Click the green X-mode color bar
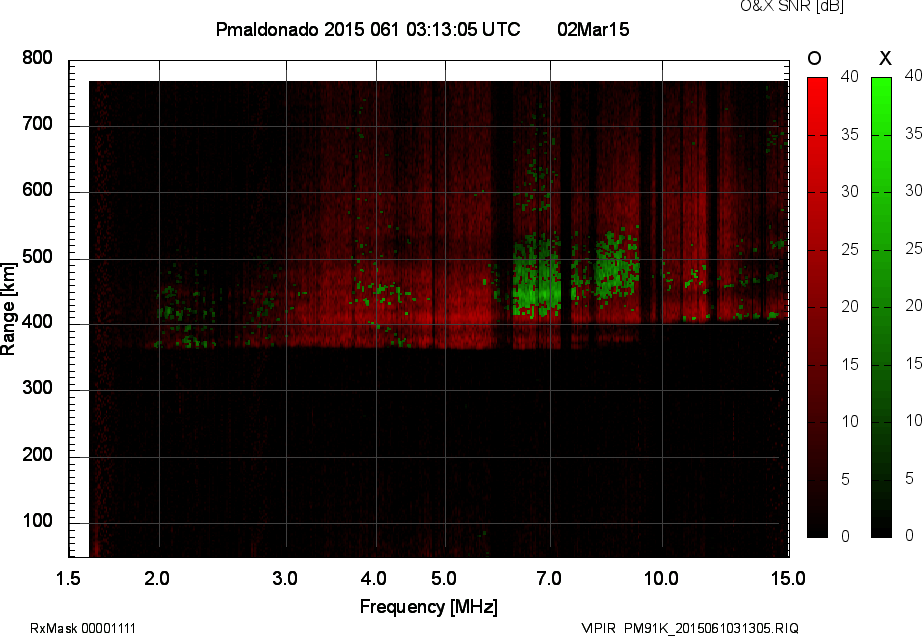The image size is (922, 636). click(881, 307)
